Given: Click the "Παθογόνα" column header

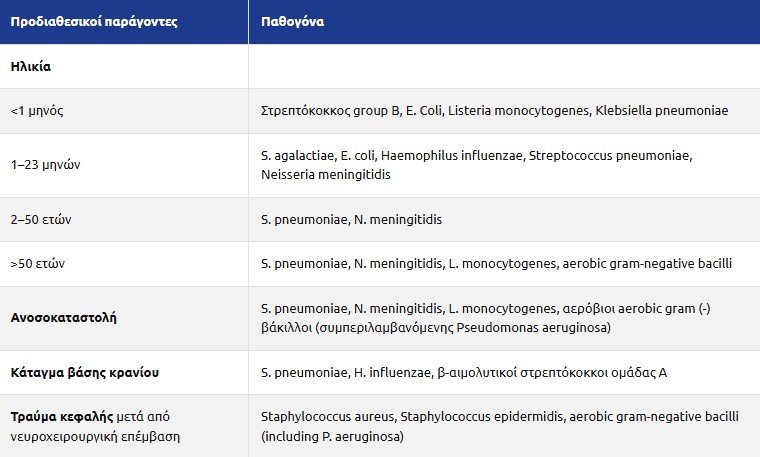Looking at the screenshot, I should coord(292,21).
